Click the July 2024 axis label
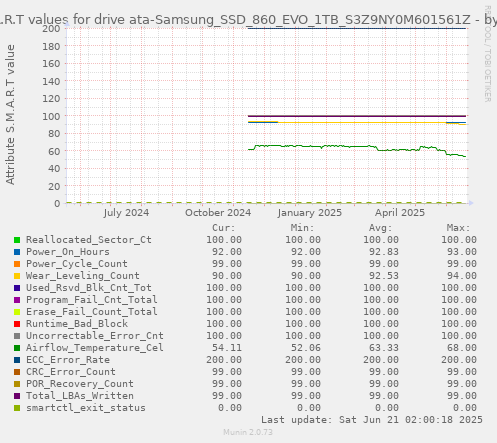Viewport: 497px width, 443px height. click(126, 213)
